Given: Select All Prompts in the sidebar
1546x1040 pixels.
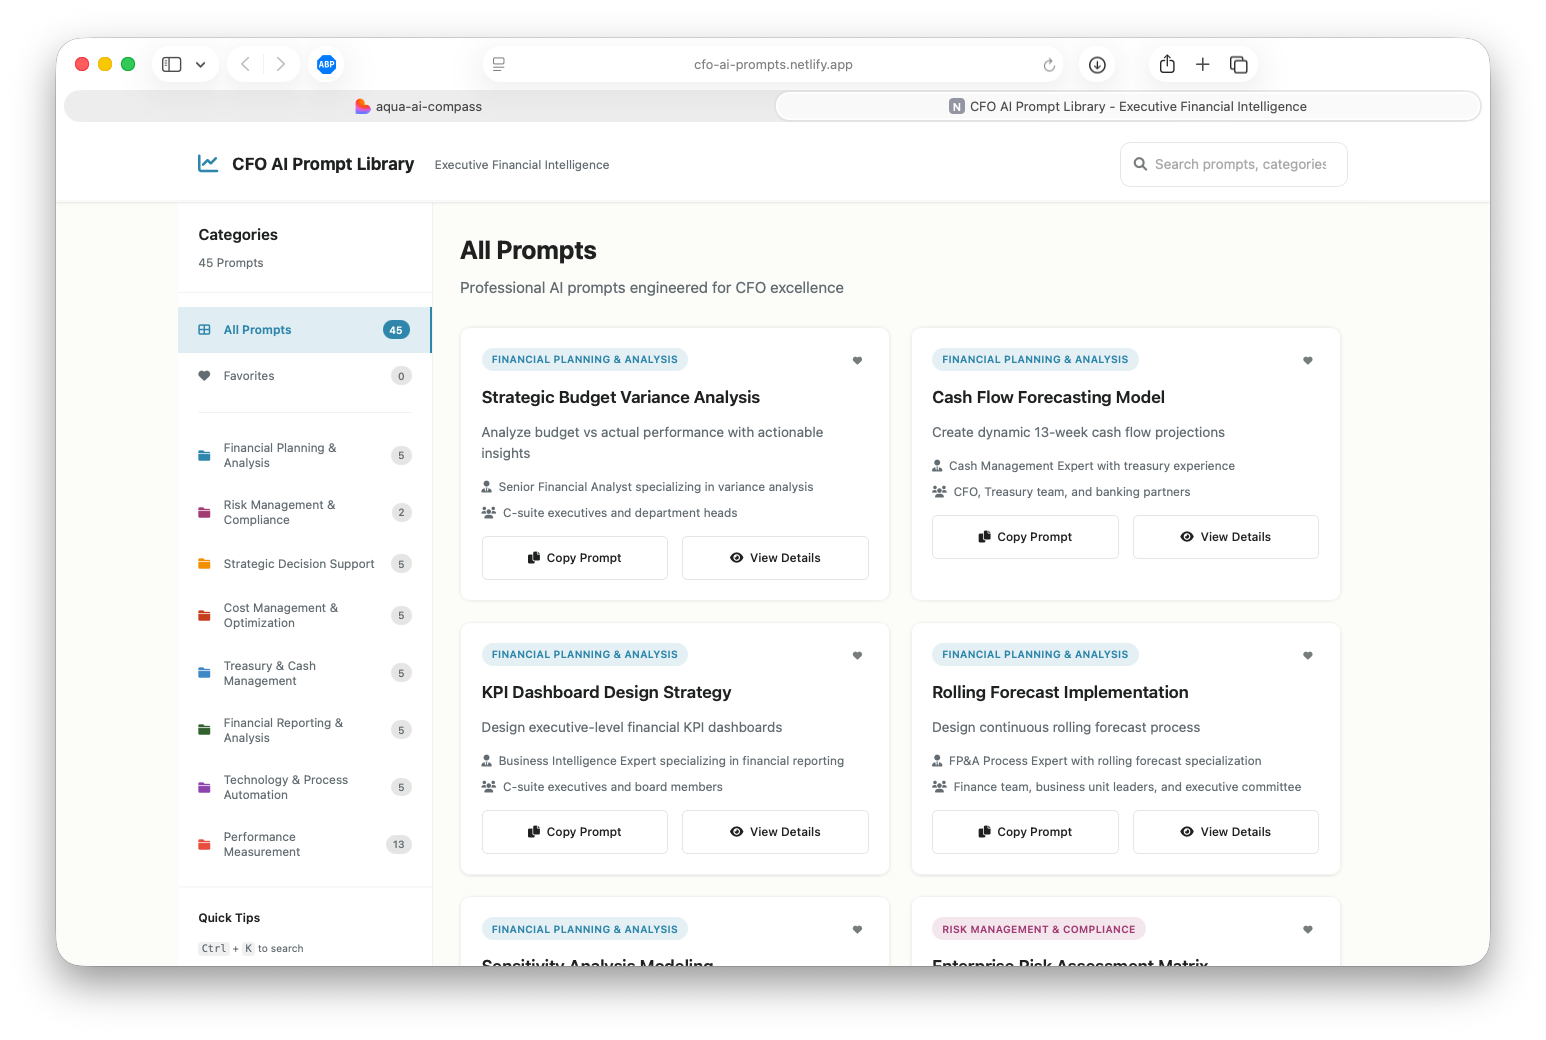Looking at the screenshot, I should [x=304, y=330].
